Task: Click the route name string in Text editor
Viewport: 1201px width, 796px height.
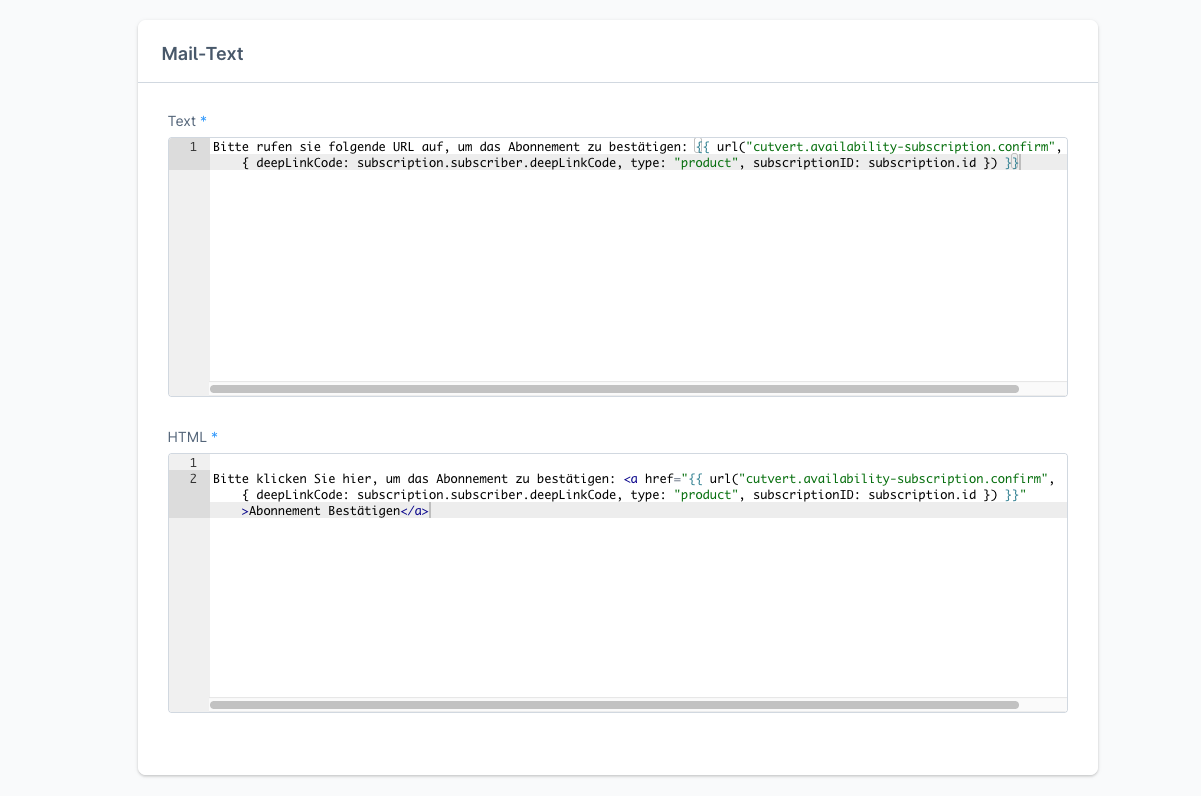Action: click(x=899, y=147)
